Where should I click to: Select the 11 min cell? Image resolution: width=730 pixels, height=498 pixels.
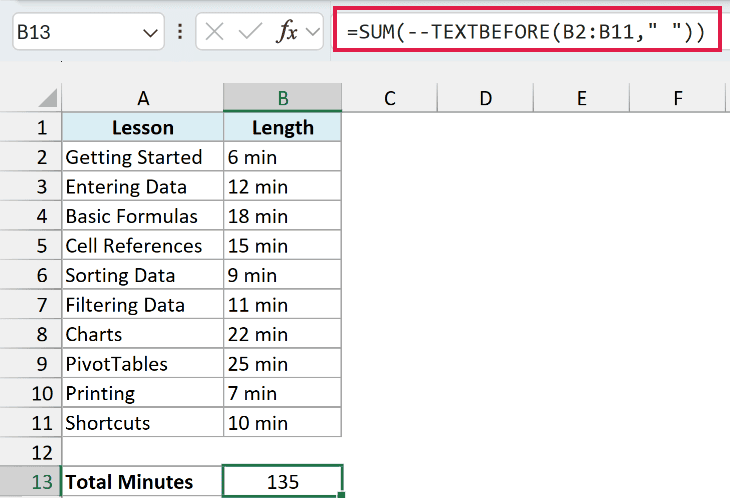[x=283, y=304]
